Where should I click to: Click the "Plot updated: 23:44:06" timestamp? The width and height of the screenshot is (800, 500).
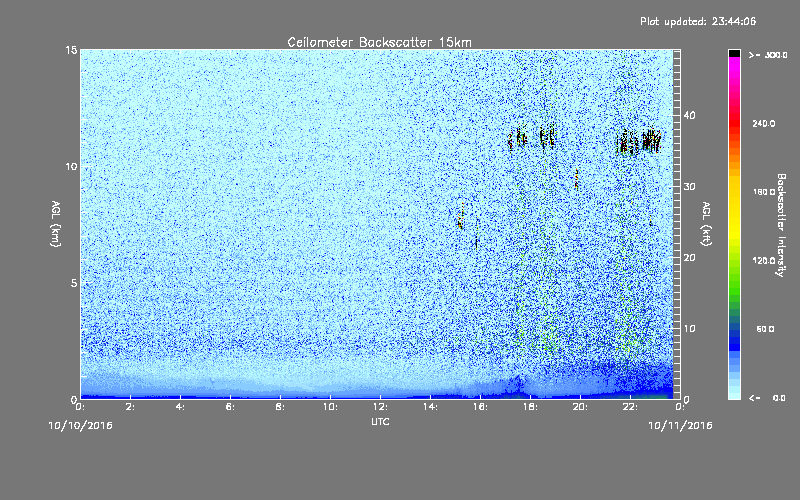tap(698, 21)
